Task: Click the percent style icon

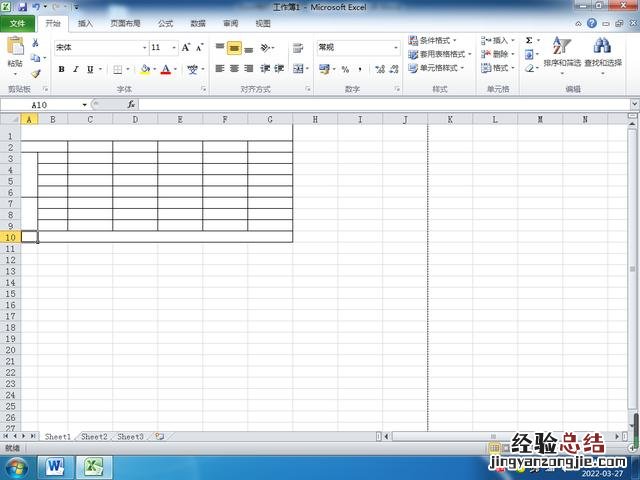Action: coord(345,69)
